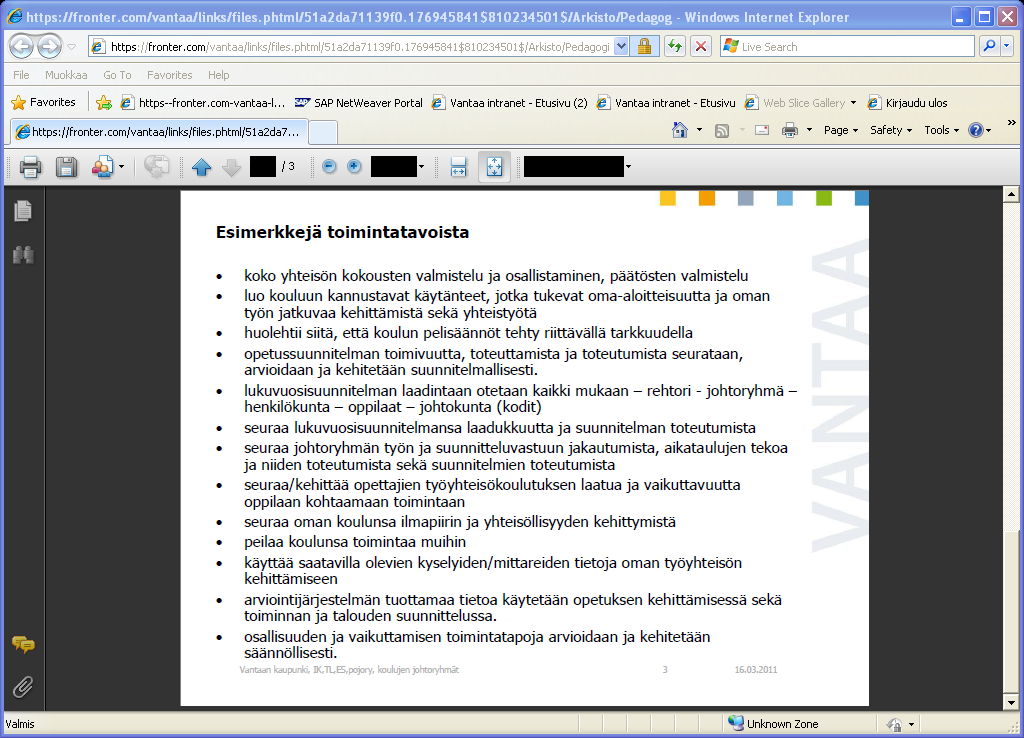This screenshot has height=738, width=1024.
Task: Open the comments panel
Action: pos(23,645)
